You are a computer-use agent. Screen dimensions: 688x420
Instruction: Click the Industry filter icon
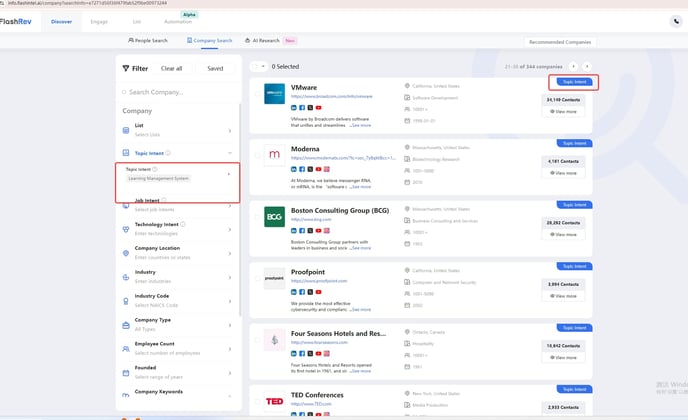click(x=126, y=277)
